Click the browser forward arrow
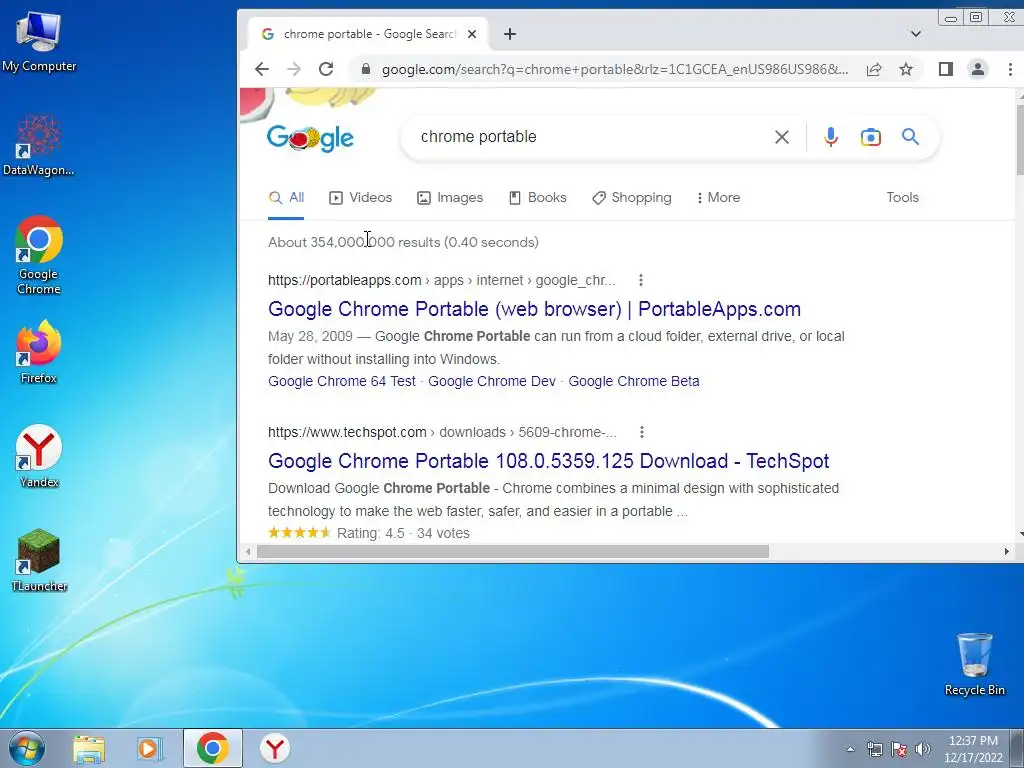The width and height of the screenshot is (1024, 768). click(294, 69)
